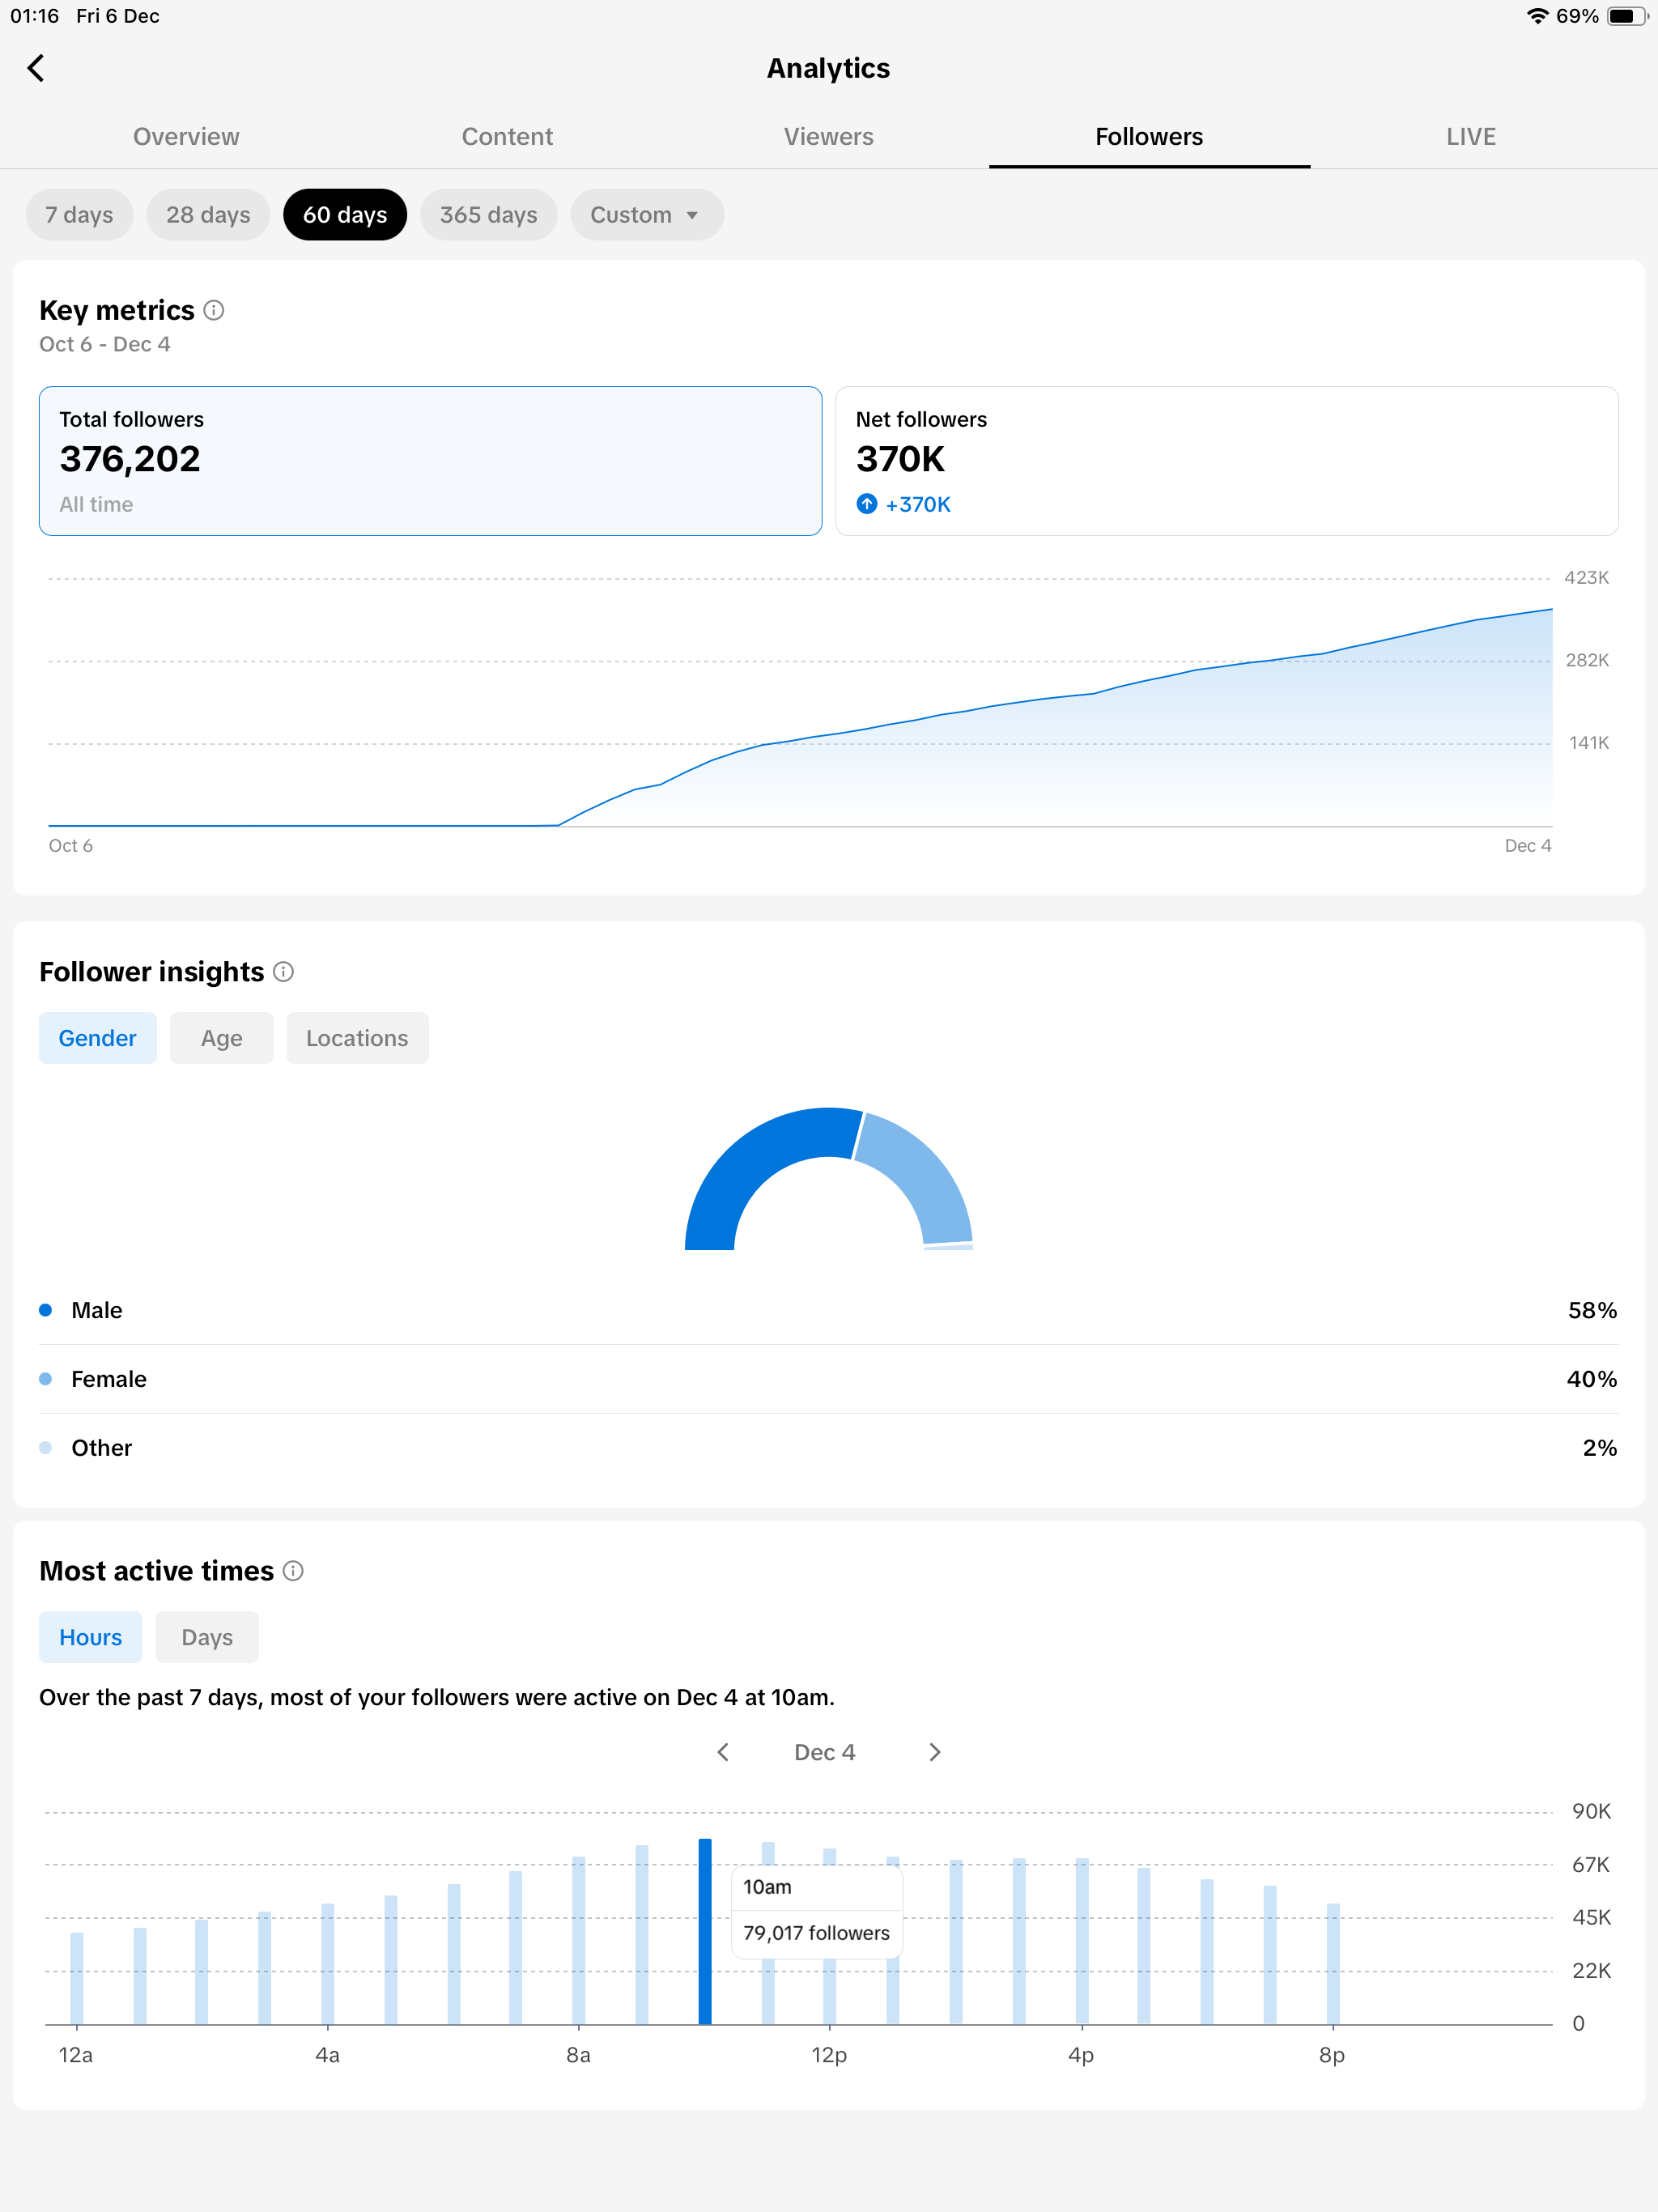Open Custom date range dropdown
Screen dimensions: 1658x2212
647,215
